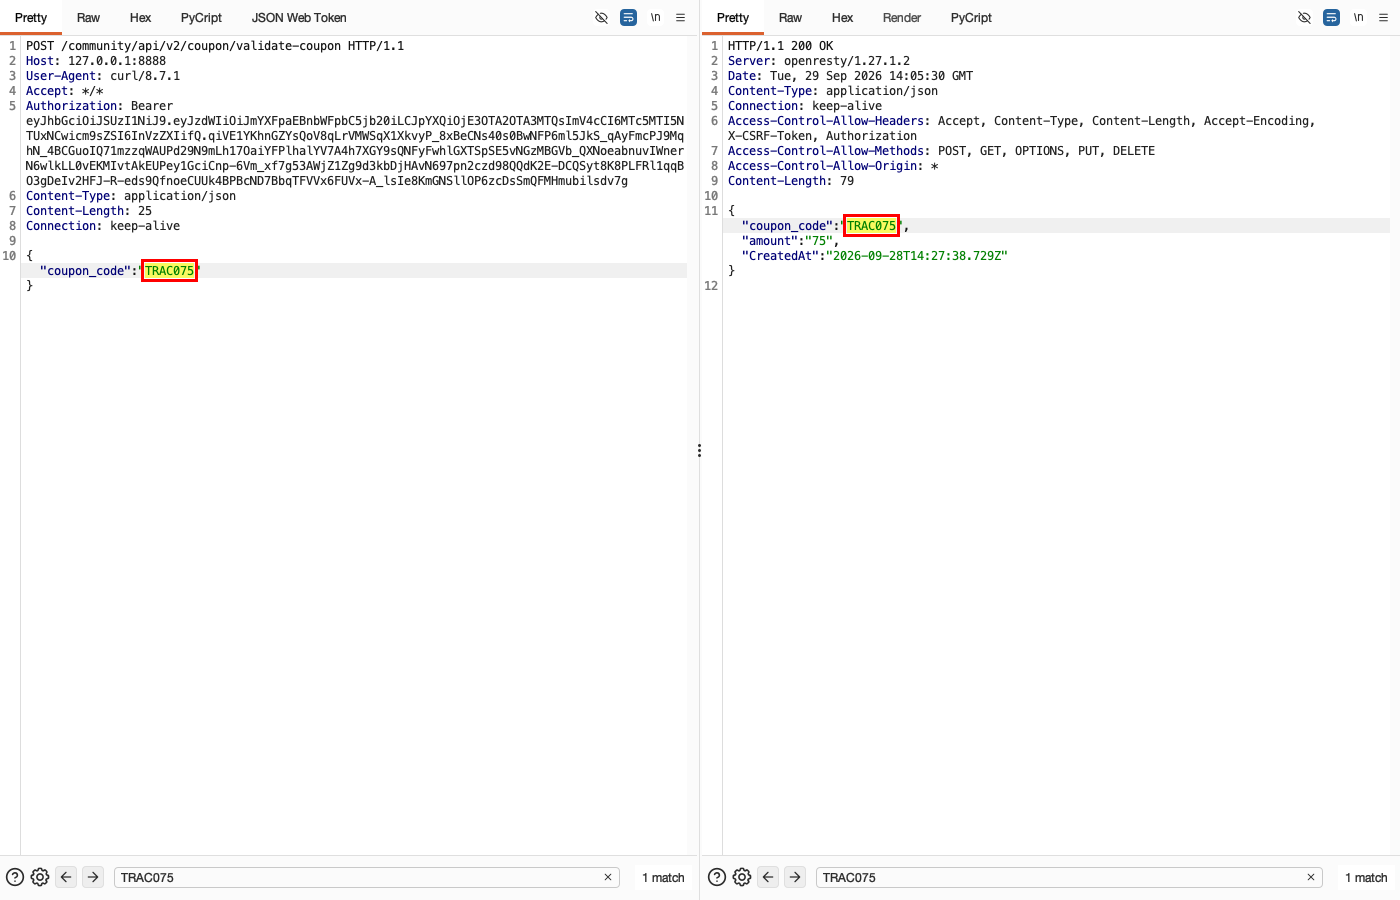
Task: Switch request view to Raw tab
Action: point(88,18)
